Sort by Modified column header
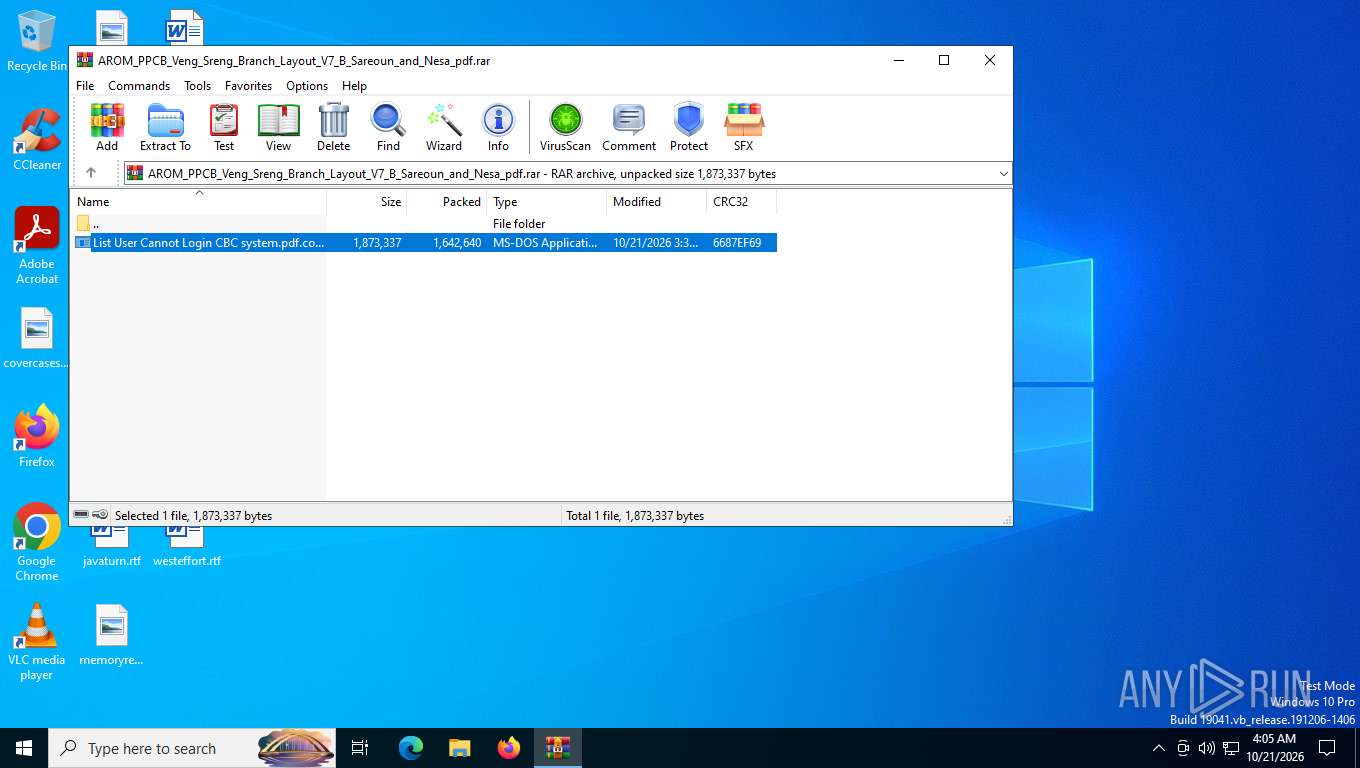The height and width of the screenshot is (768, 1360). [x=657, y=201]
